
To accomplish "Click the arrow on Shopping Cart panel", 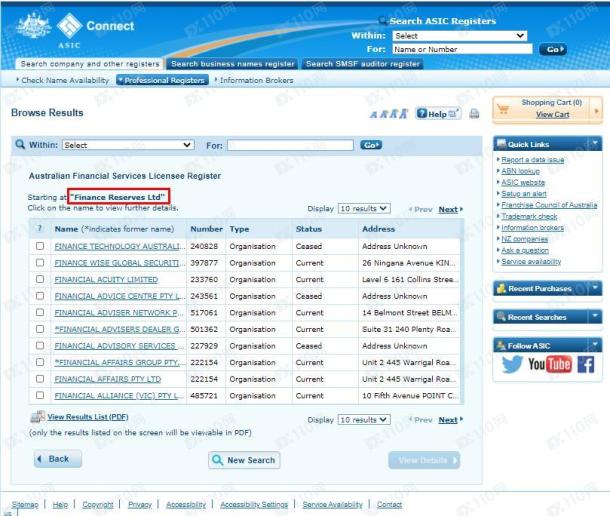I will 596,111.
